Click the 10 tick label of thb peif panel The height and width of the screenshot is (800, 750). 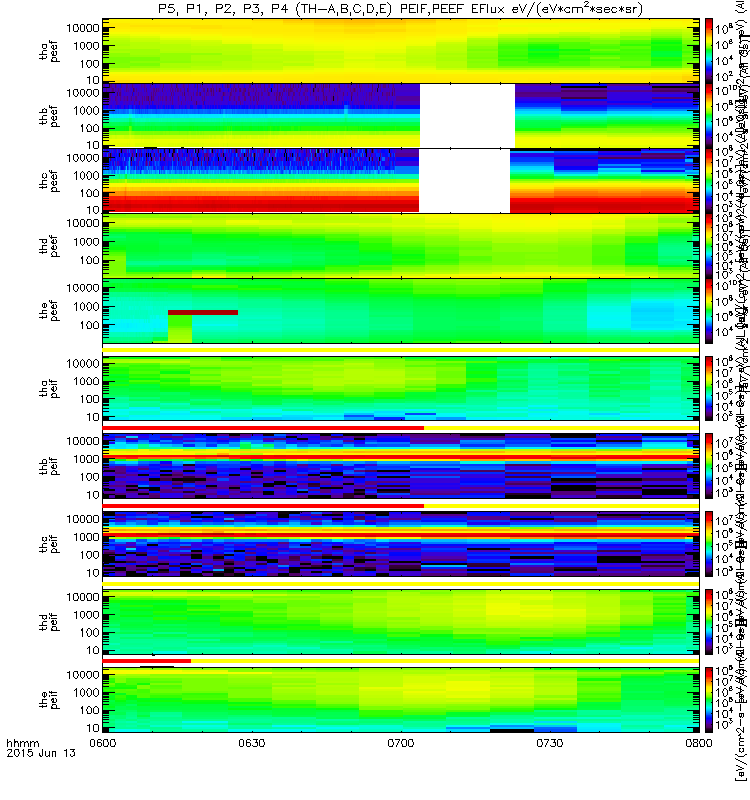(93, 494)
